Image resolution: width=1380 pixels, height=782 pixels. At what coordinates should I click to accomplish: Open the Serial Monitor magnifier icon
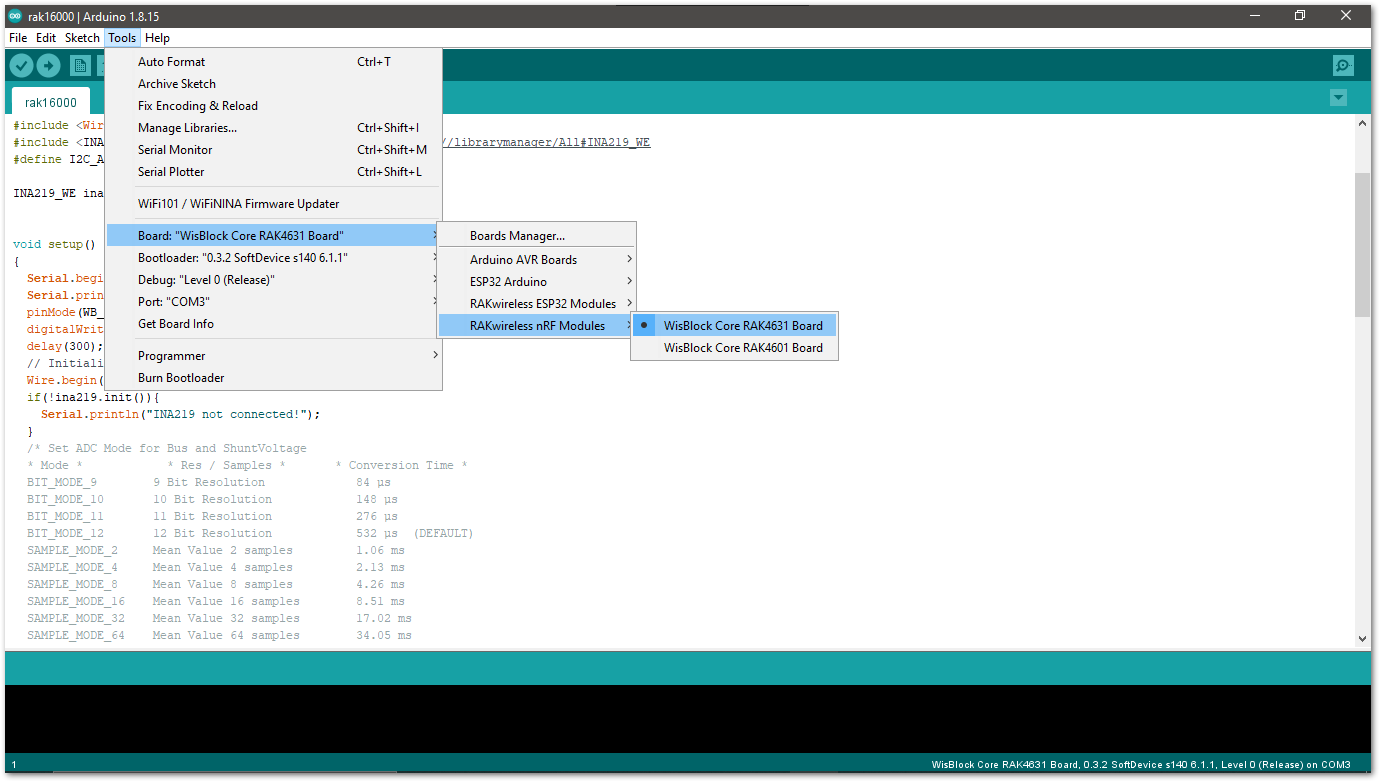coord(1343,66)
